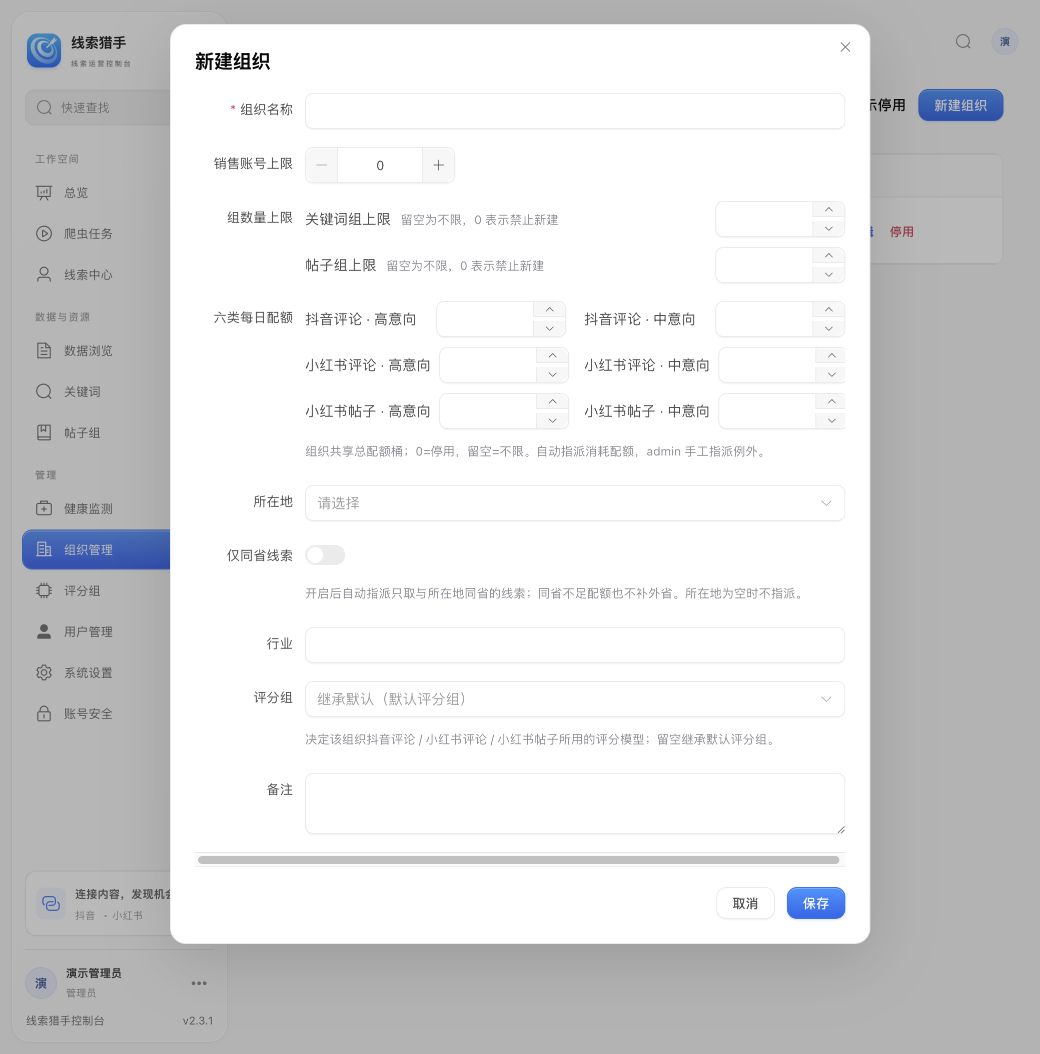Click the 快速查找 search box

click(98, 108)
